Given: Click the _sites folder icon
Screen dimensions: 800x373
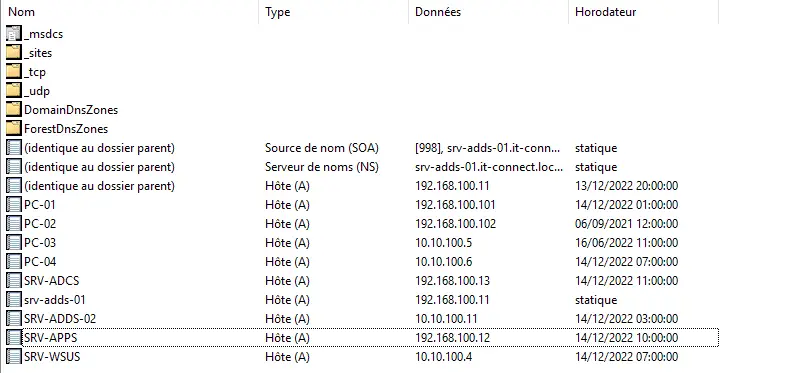Looking at the screenshot, I should [14, 53].
